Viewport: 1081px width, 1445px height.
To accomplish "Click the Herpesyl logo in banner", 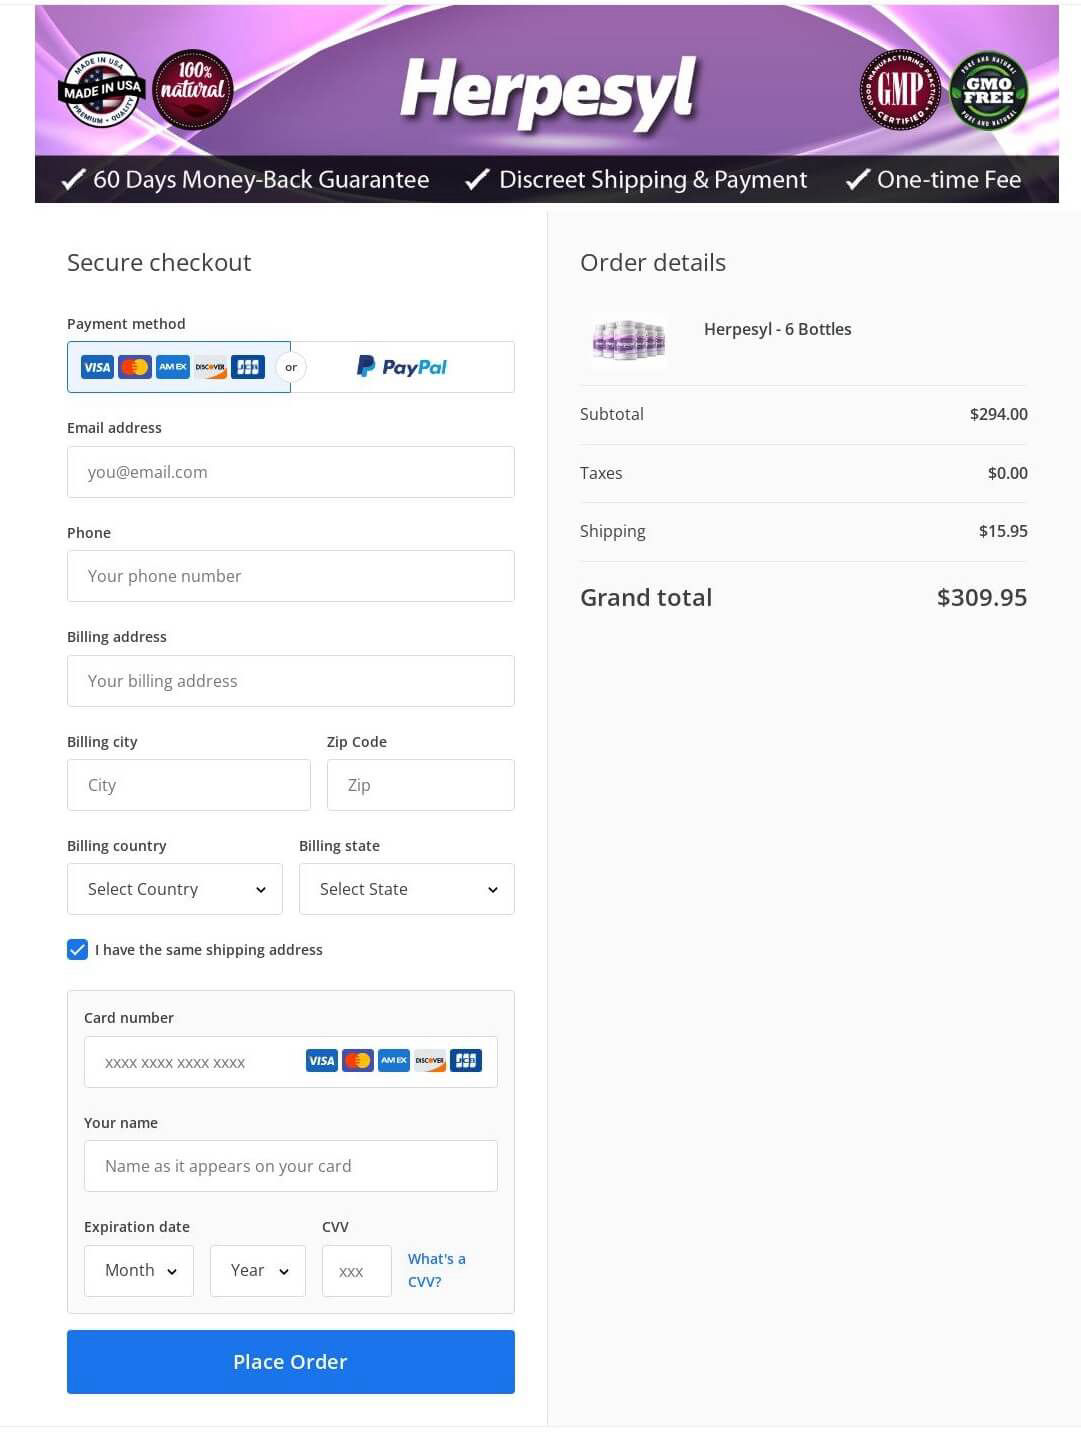I will pos(547,92).
